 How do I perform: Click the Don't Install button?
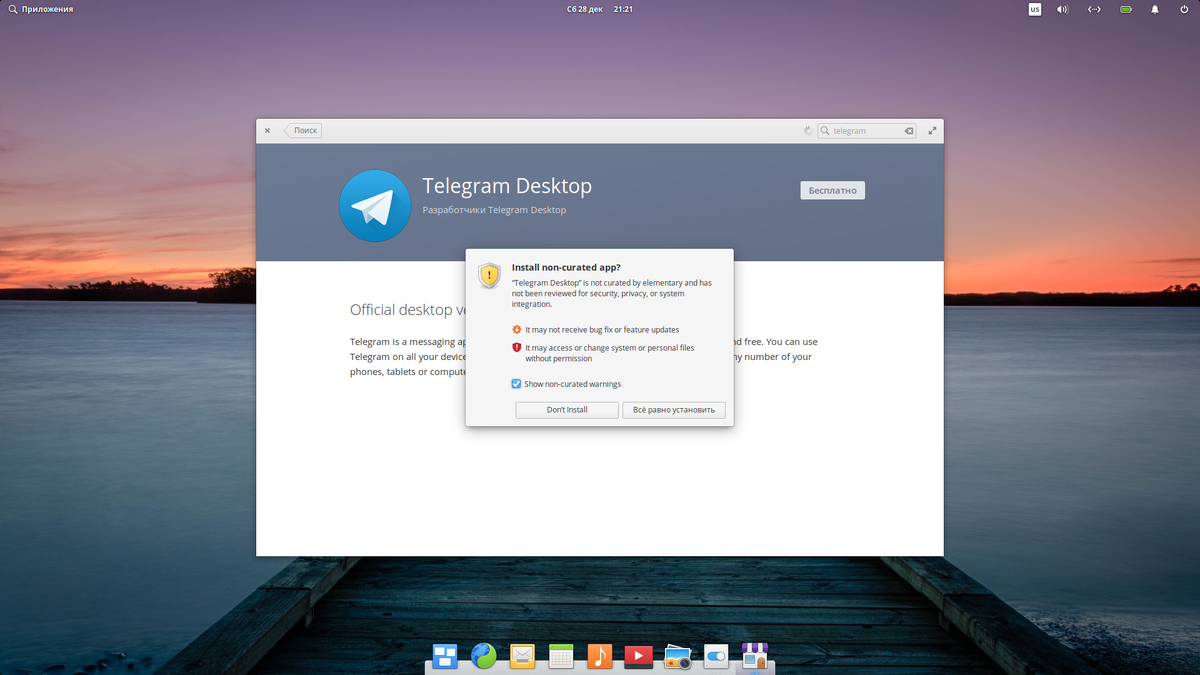click(x=567, y=410)
